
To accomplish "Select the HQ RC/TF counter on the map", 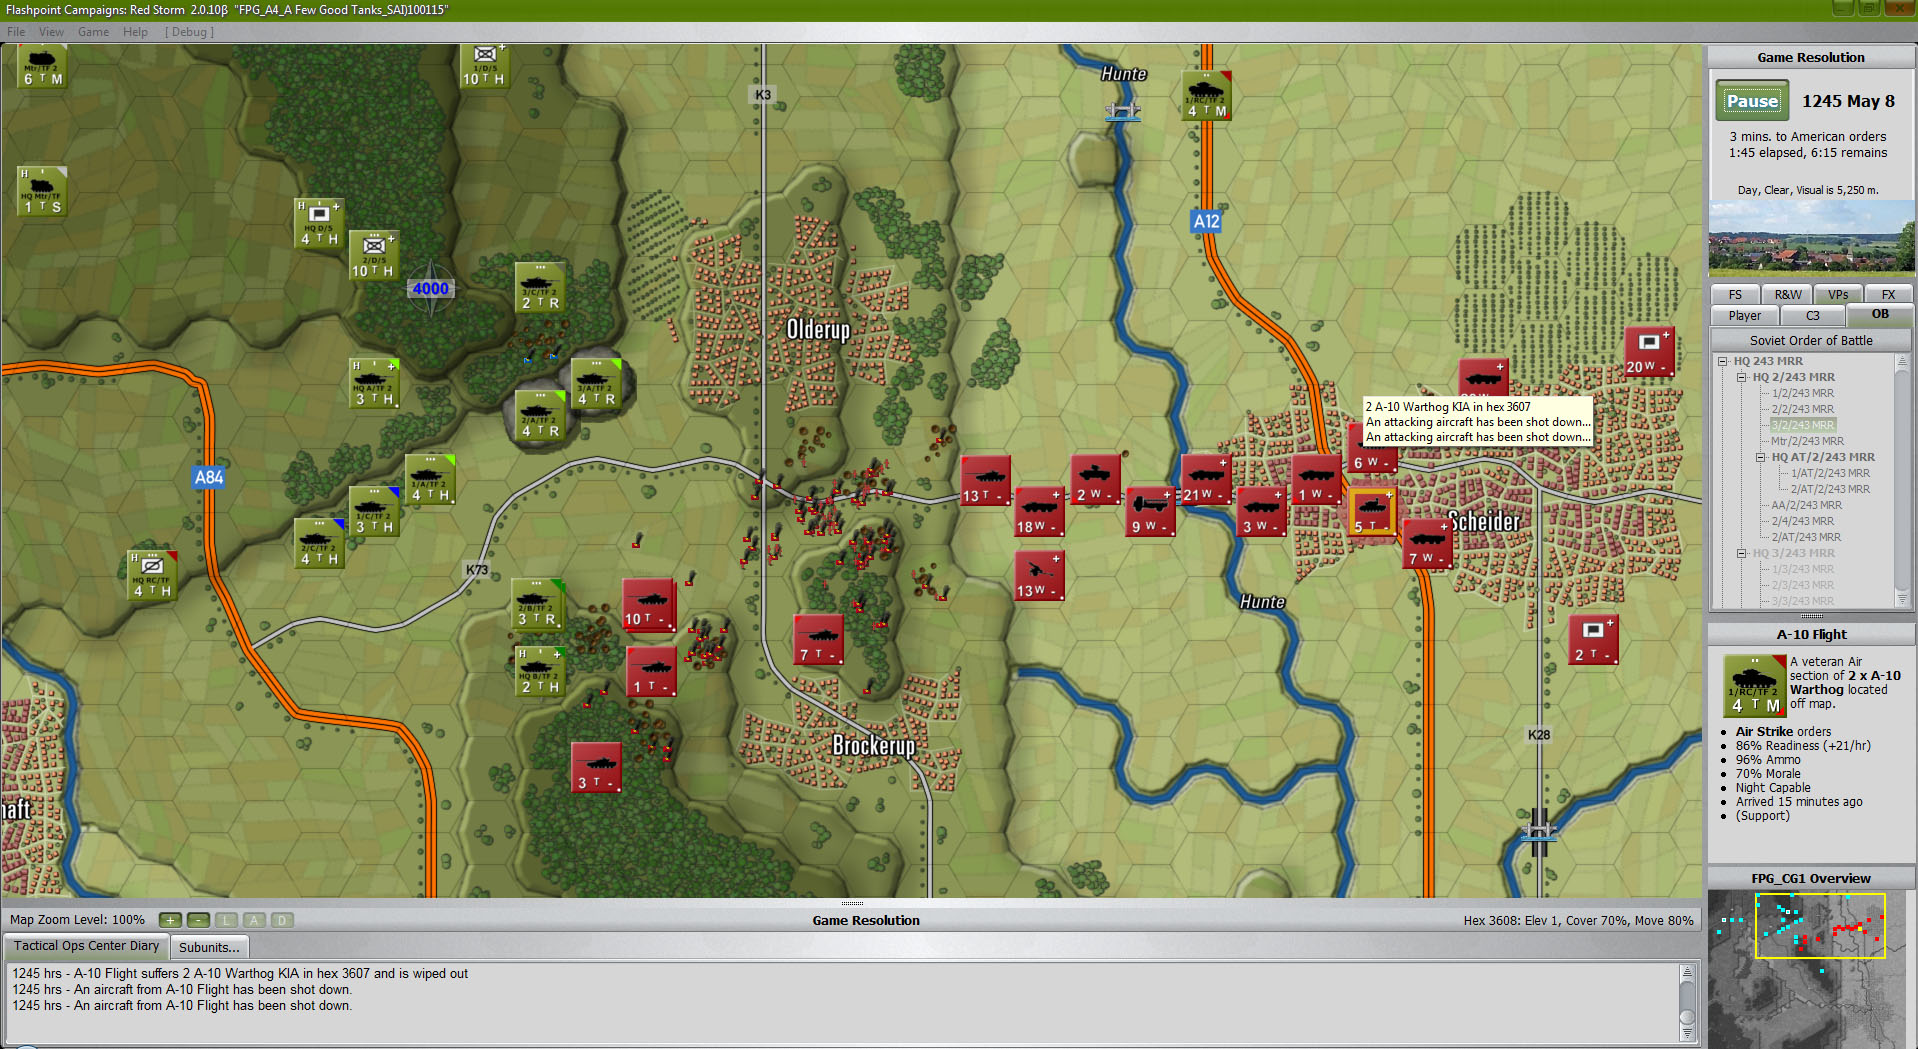I will 151,575.
